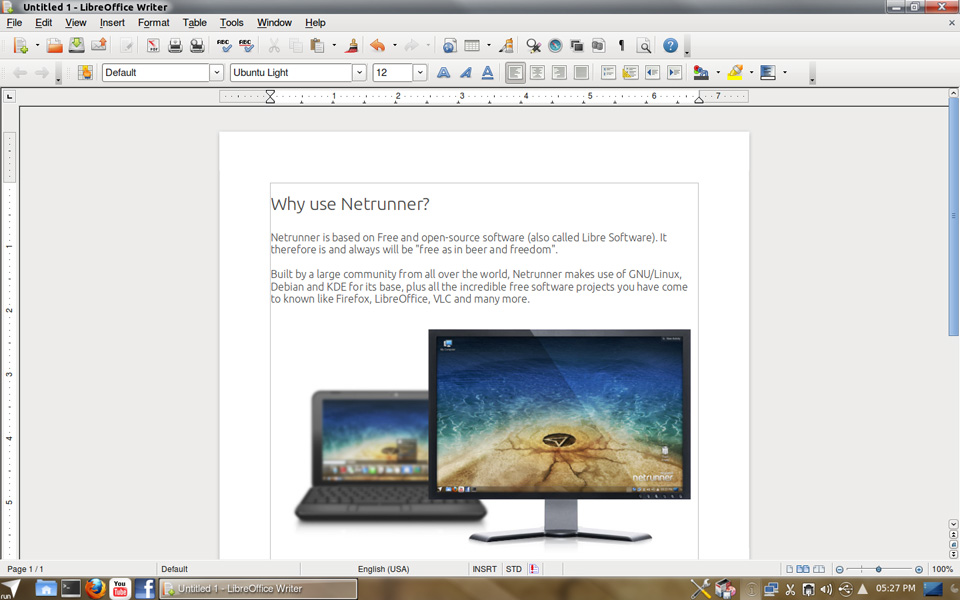Open the Format menu
This screenshot has height=600, width=960.
click(153, 22)
